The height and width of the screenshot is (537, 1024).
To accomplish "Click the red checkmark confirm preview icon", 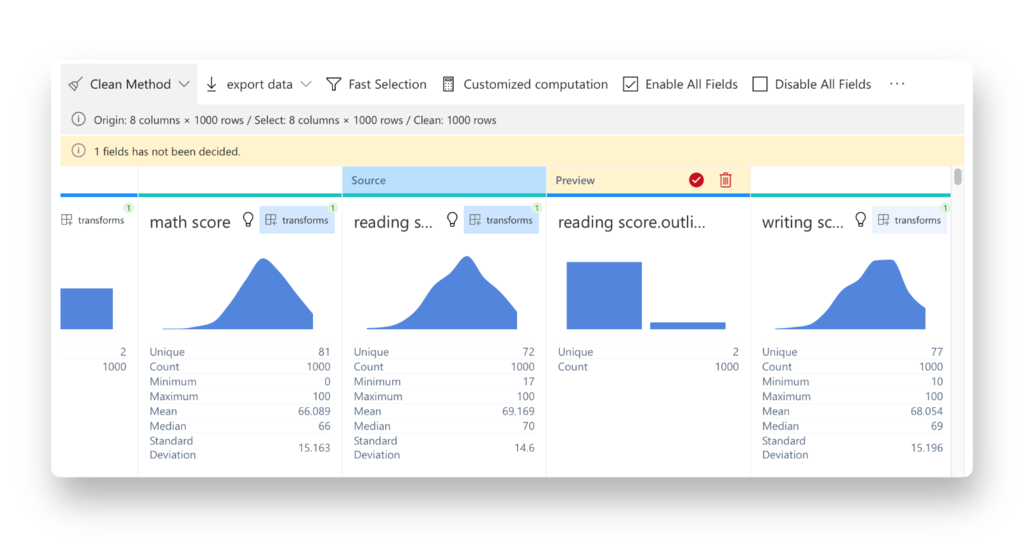I will (696, 180).
